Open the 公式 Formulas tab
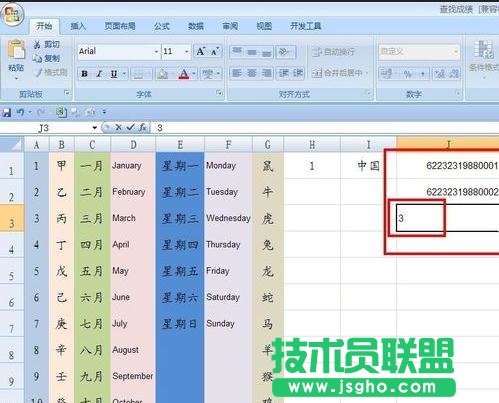The image size is (499, 403). [x=162, y=26]
